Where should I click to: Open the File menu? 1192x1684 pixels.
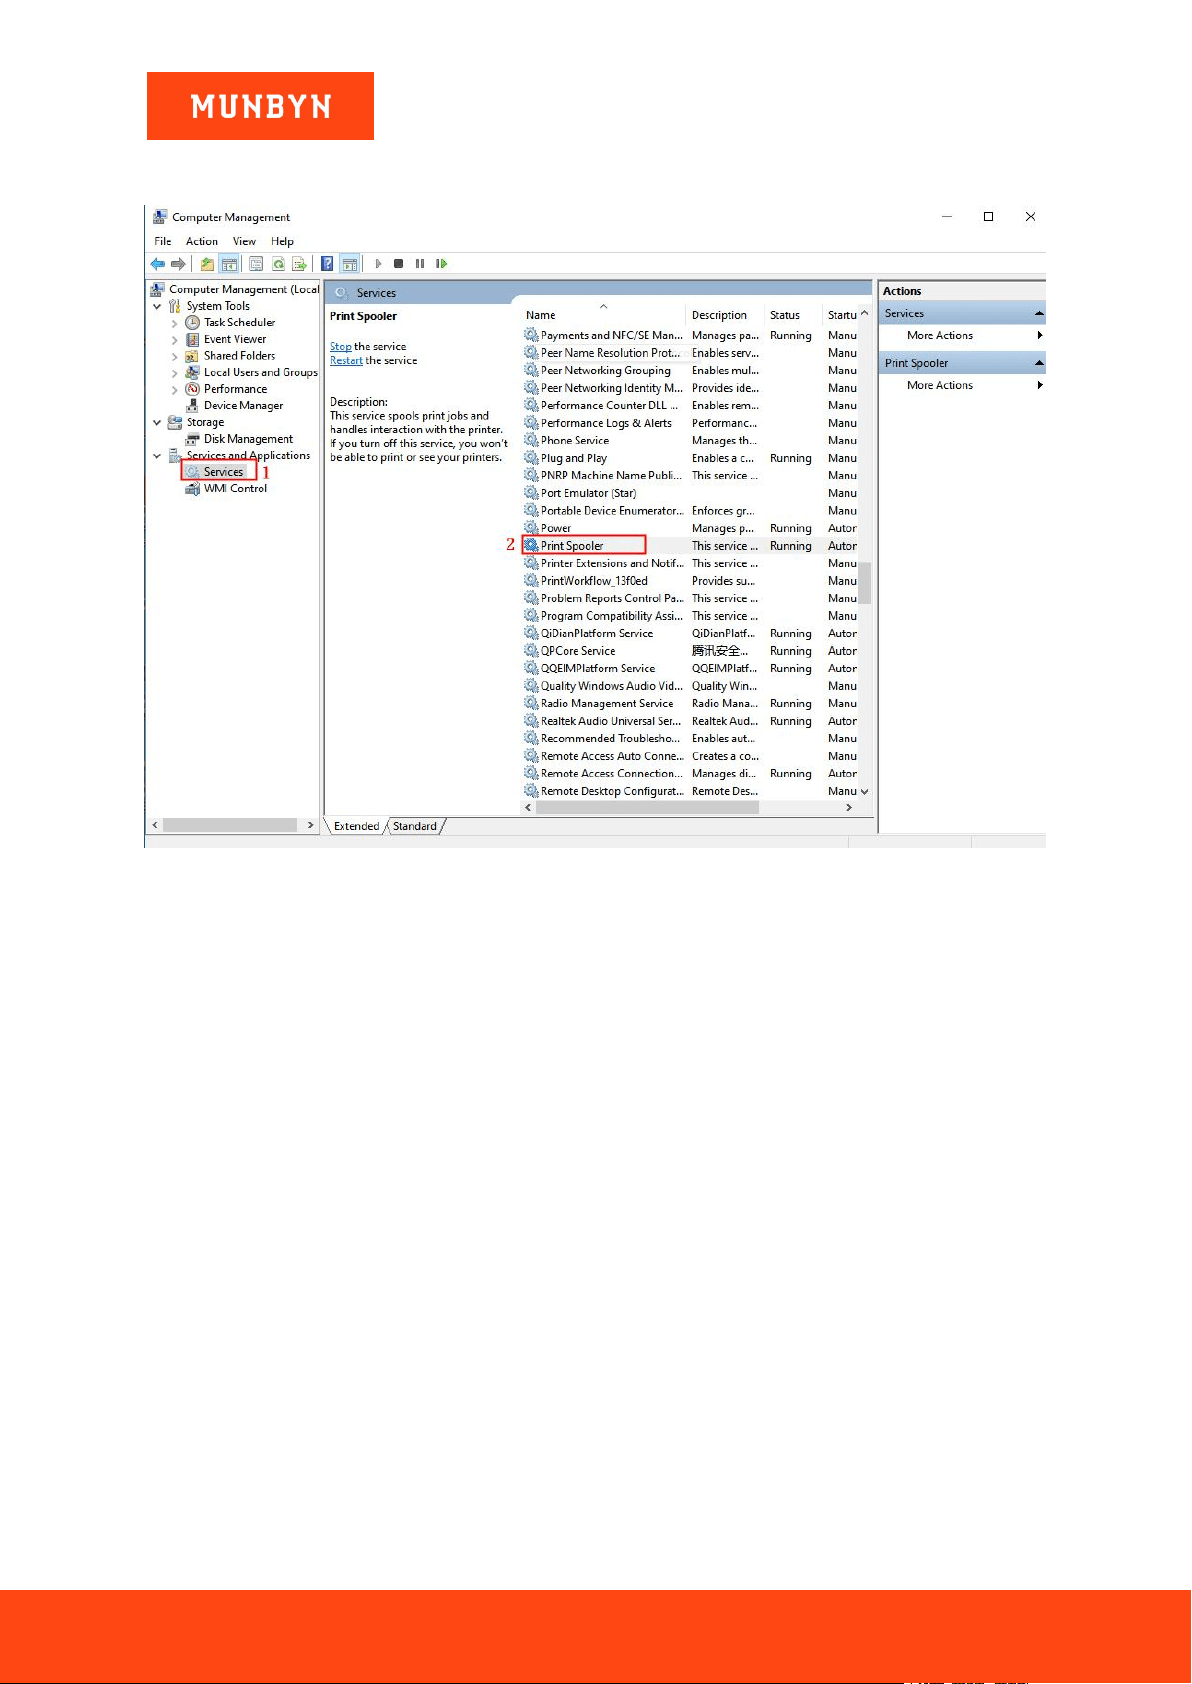(163, 242)
